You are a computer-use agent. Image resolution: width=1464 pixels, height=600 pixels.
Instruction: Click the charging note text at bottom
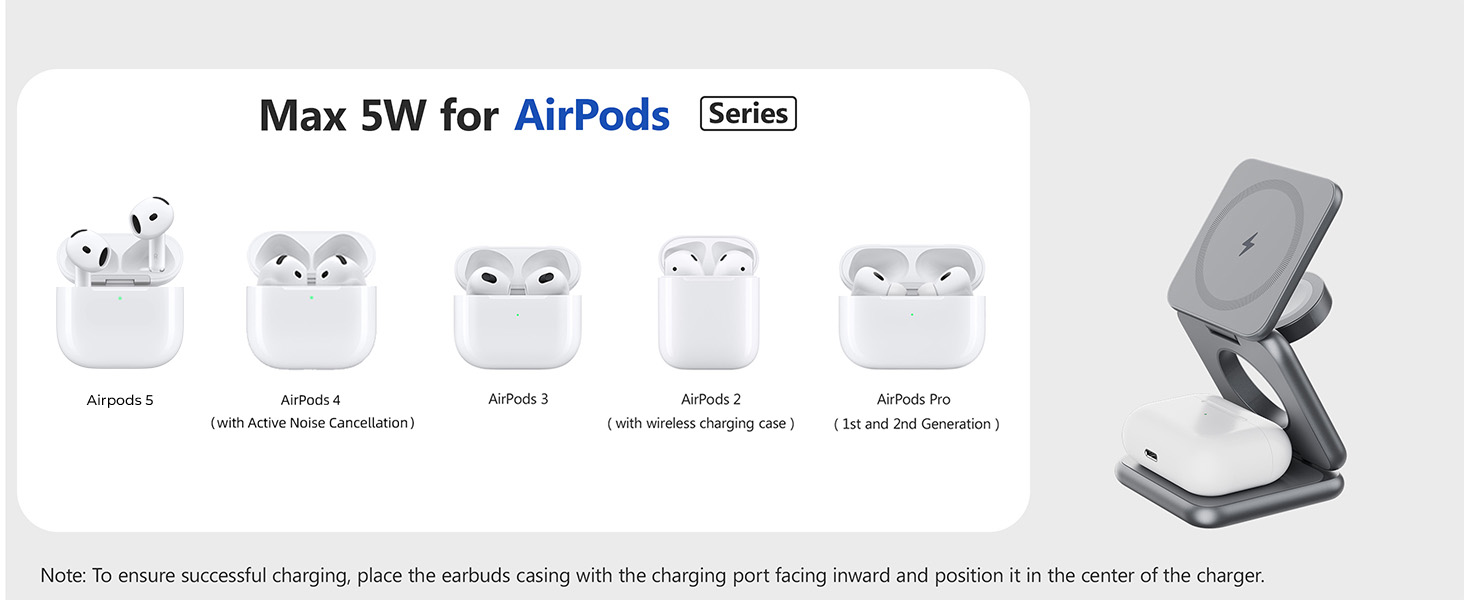coord(652,576)
